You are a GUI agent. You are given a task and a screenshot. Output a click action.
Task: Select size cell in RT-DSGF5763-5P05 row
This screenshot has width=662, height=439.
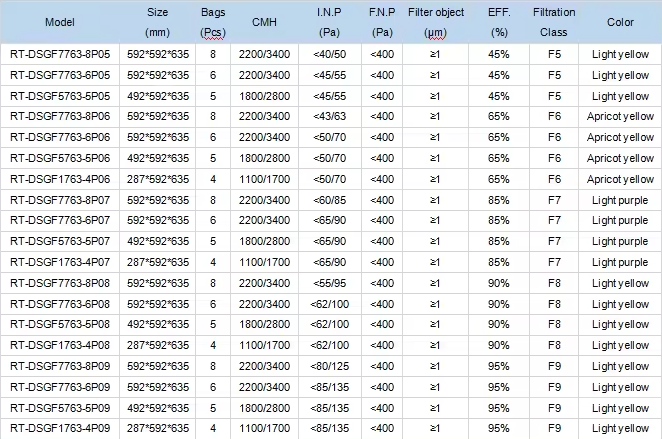click(x=158, y=96)
